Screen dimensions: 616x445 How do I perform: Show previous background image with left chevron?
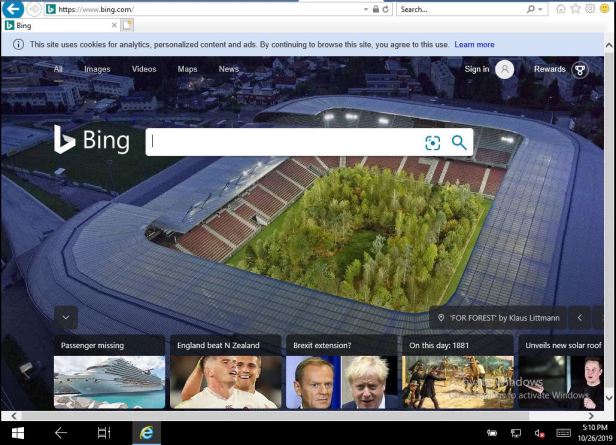pos(580,318)
